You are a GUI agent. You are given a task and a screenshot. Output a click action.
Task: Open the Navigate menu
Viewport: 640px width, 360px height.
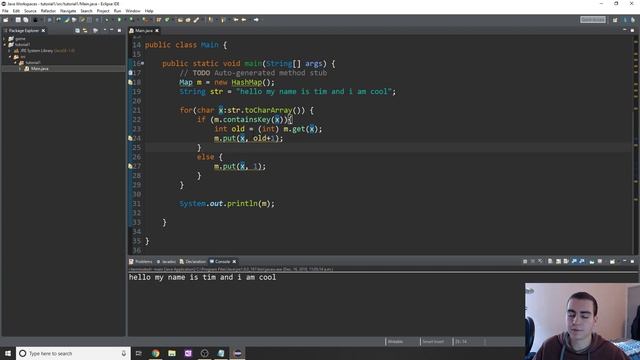click(68, 11)
